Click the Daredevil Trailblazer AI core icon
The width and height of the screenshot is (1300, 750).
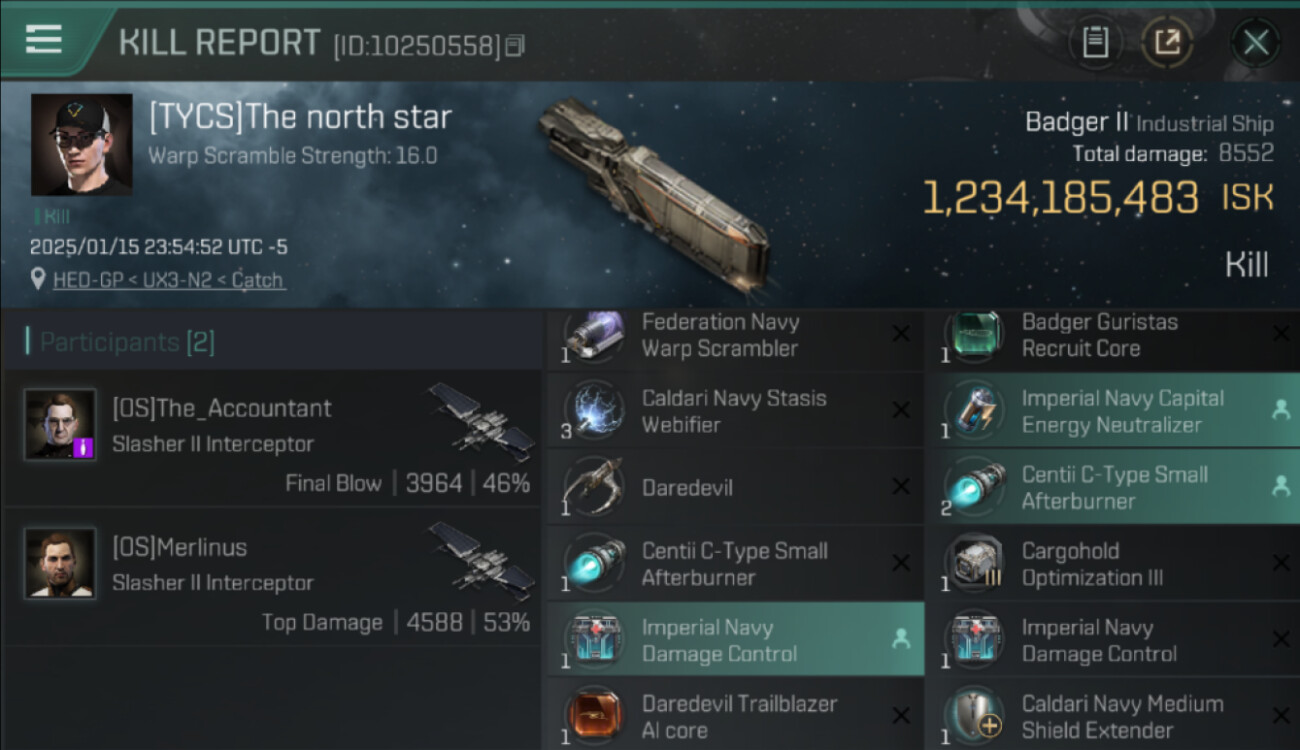coord(594,717)
